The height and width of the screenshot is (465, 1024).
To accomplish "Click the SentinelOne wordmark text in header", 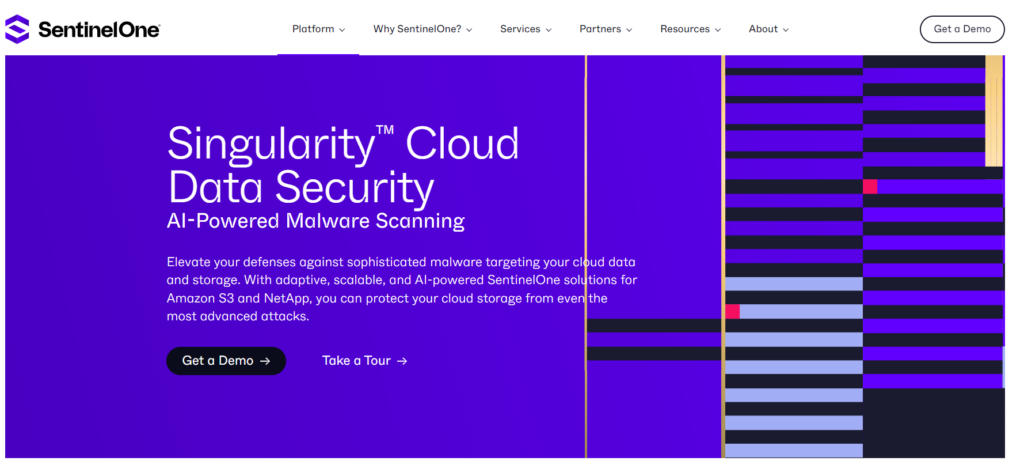I will point(98,30).
